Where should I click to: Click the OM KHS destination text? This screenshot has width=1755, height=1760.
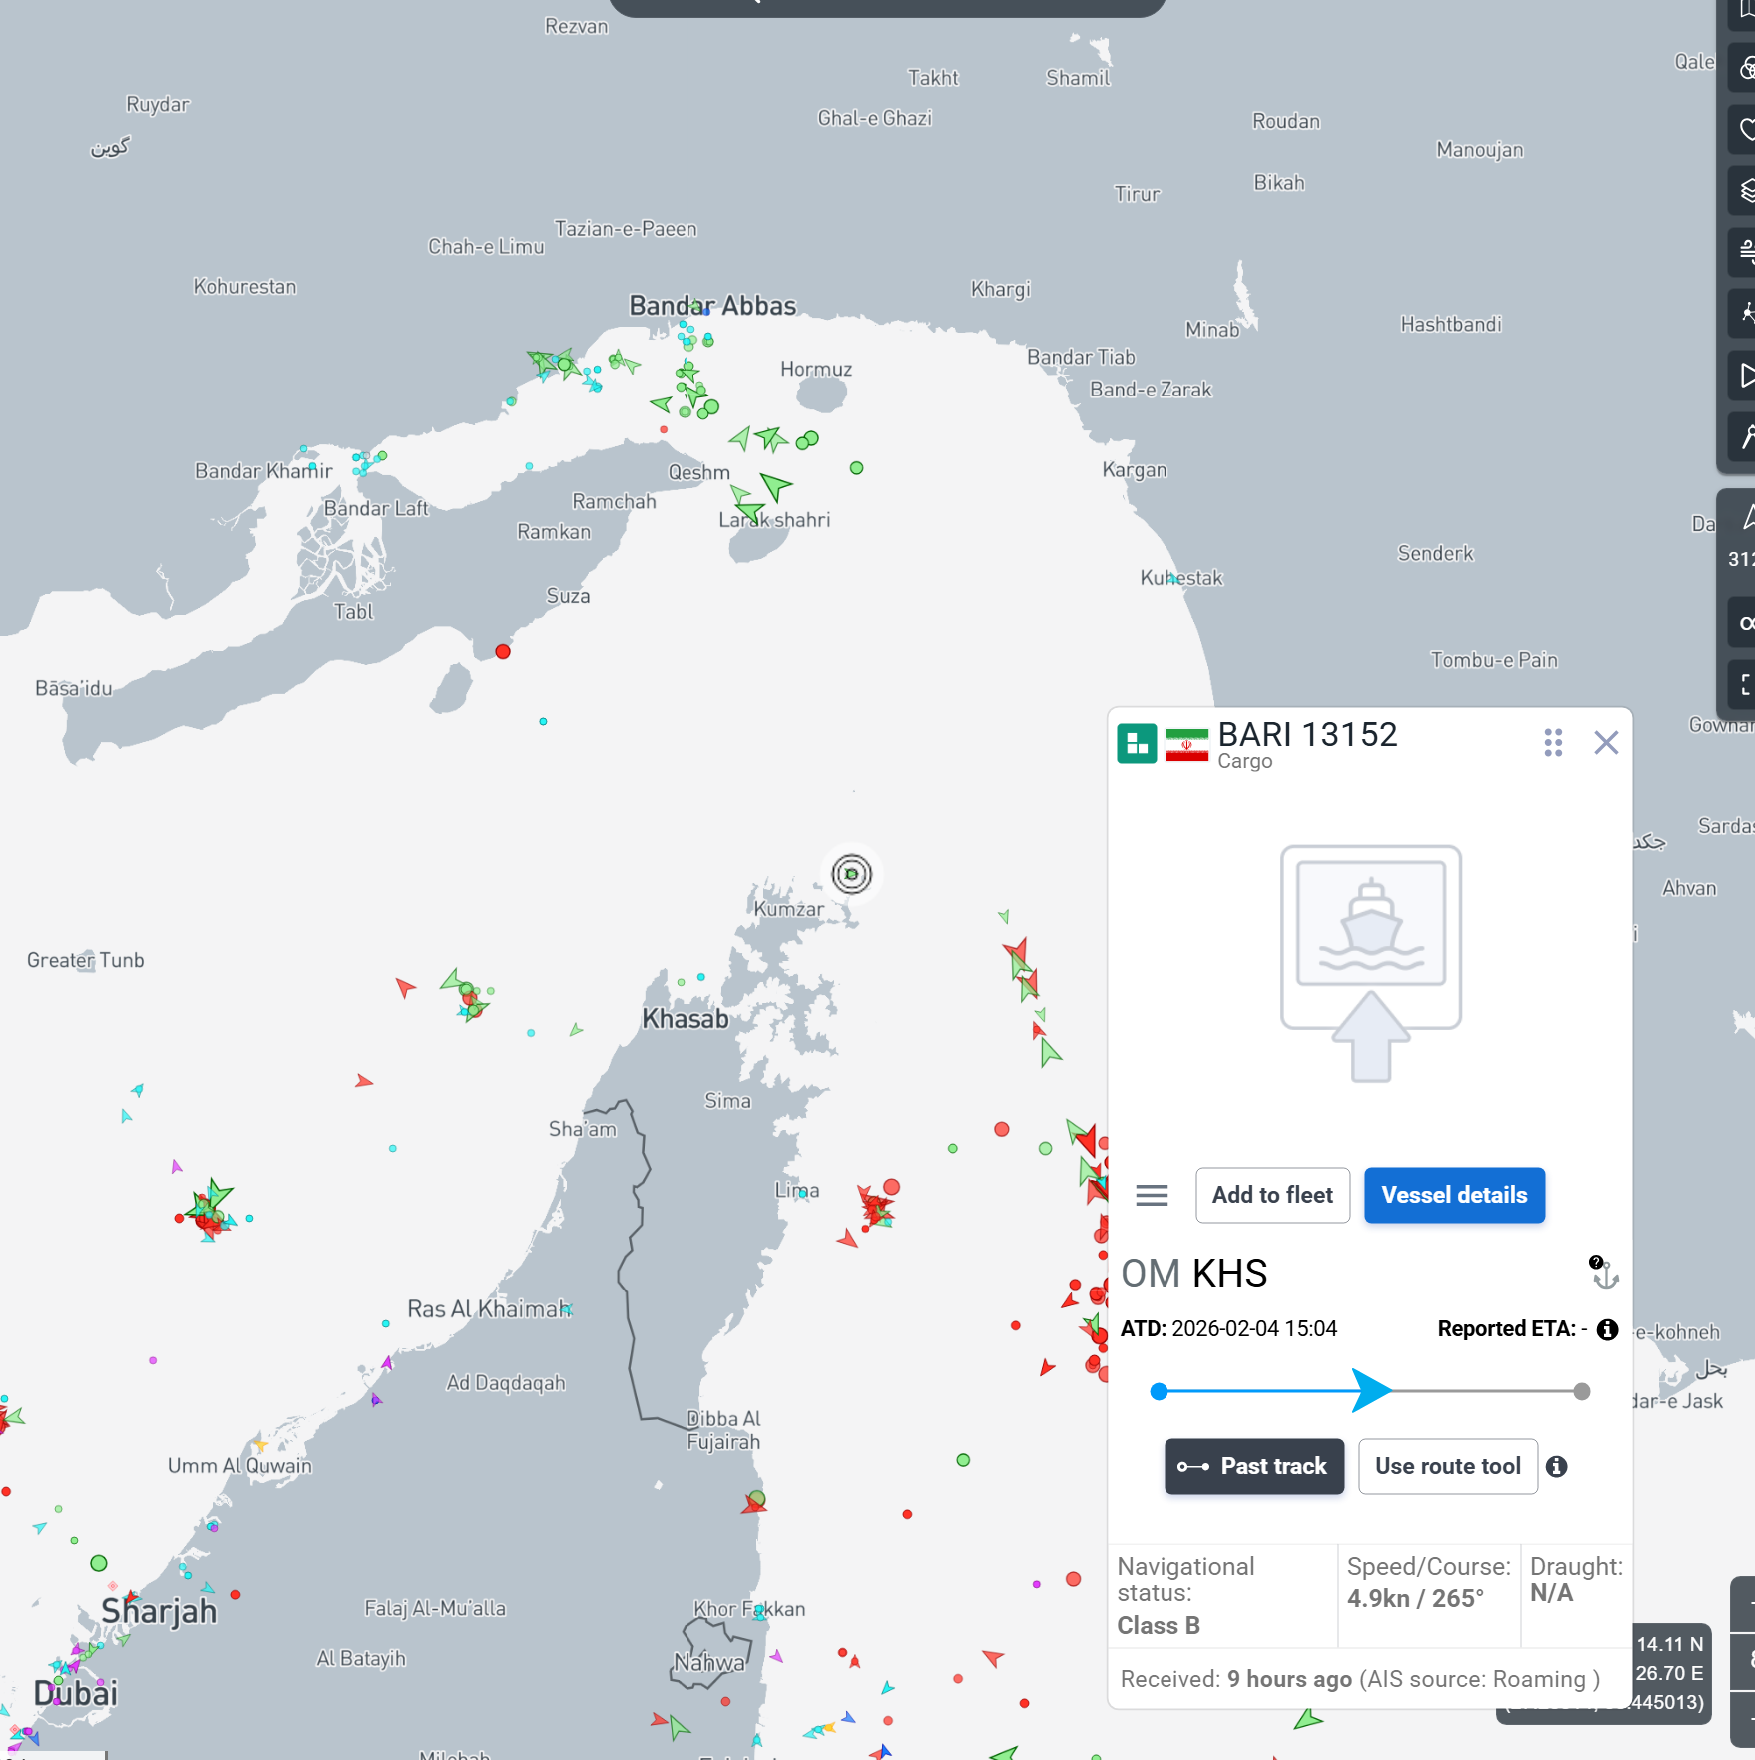[1194, 1274]
